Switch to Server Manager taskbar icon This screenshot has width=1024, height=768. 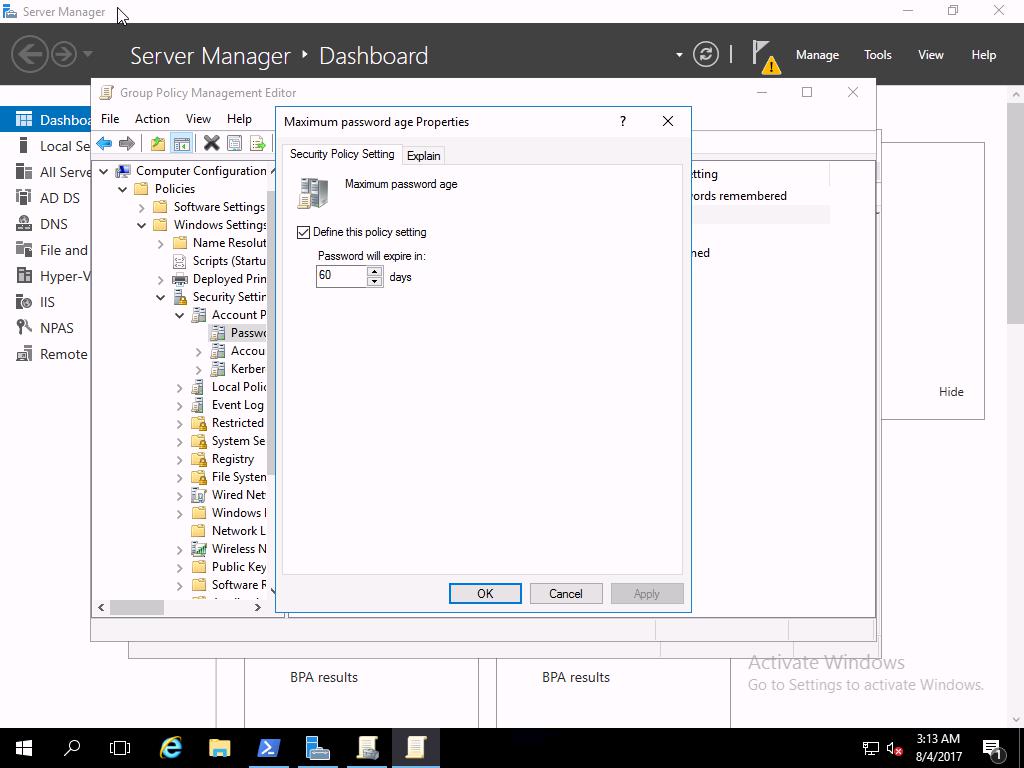[x=318, y=748]
